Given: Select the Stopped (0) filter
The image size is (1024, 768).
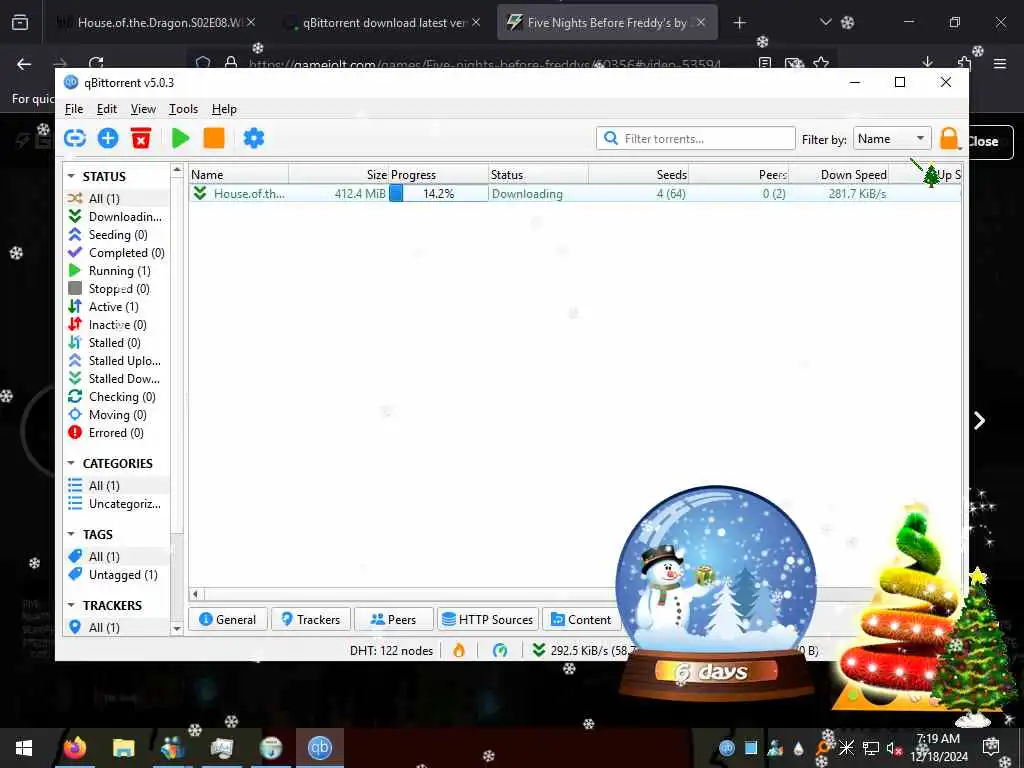Looking at the screenshot, I should point(117,289).
